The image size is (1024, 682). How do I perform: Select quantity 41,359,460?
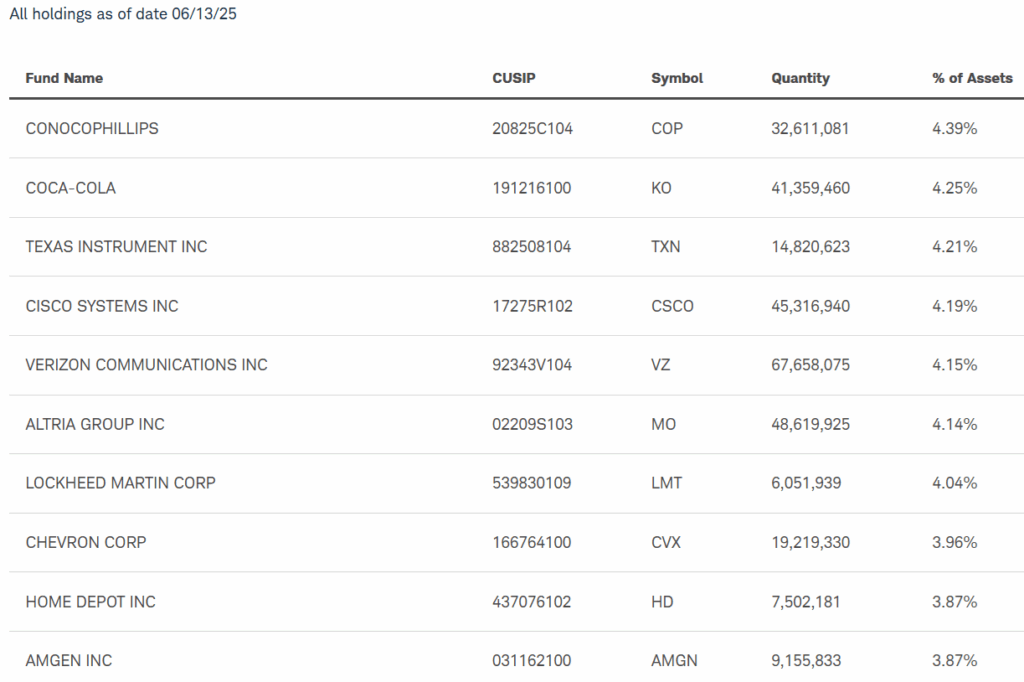tap(810, 188)
